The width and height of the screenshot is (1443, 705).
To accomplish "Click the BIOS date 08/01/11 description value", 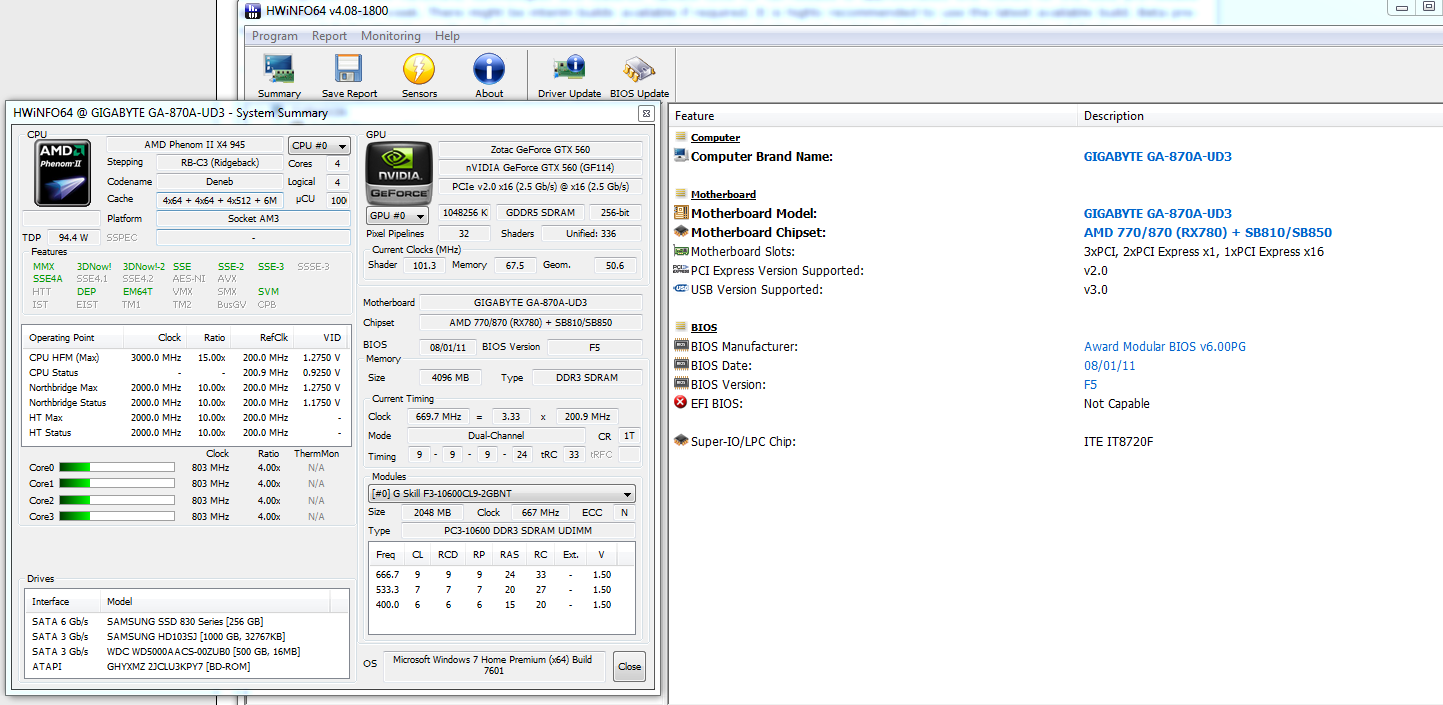I will pyautogui.click(x=1109, y=366).
